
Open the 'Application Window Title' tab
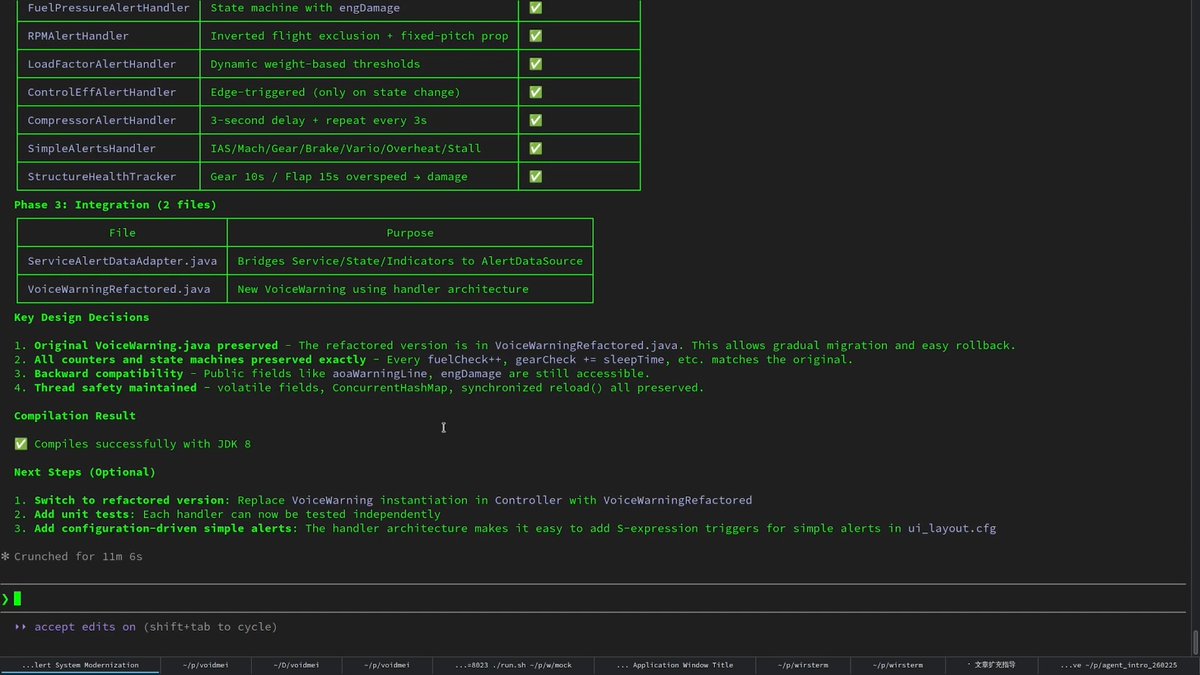(x=675, y=665)
